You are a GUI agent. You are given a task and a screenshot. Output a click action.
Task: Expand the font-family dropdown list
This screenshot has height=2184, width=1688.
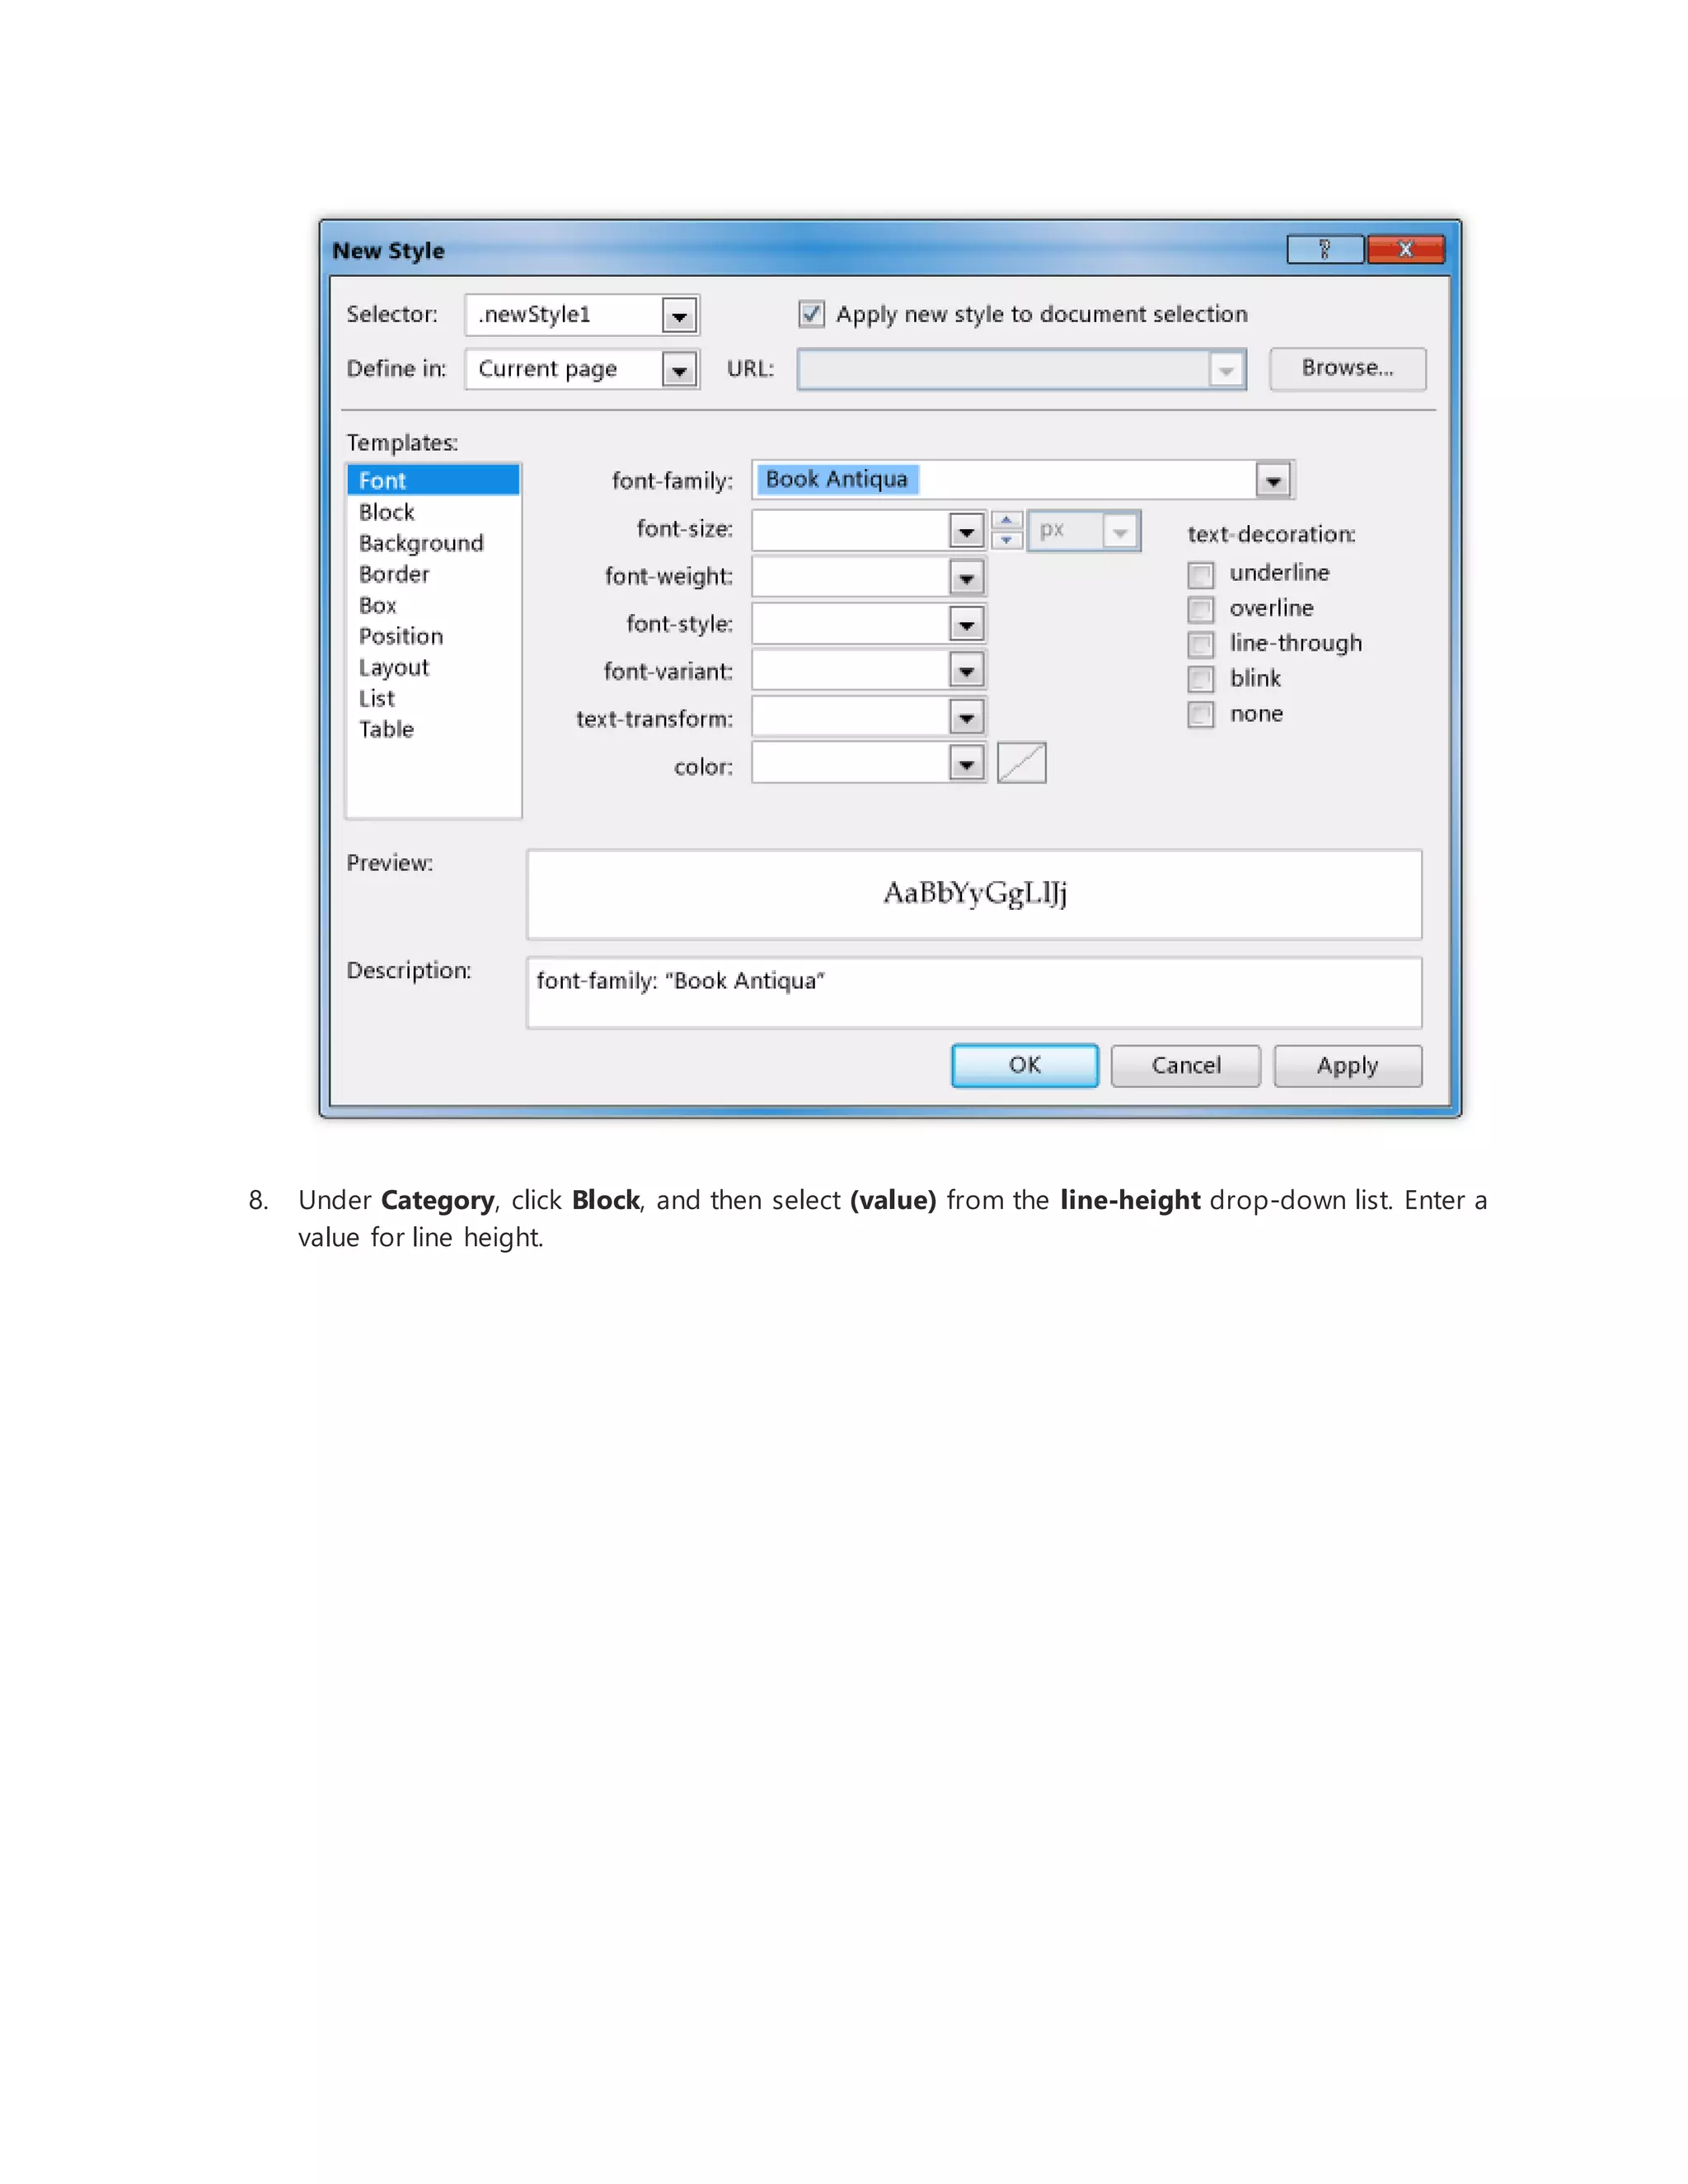click(x=1272, y=481)
